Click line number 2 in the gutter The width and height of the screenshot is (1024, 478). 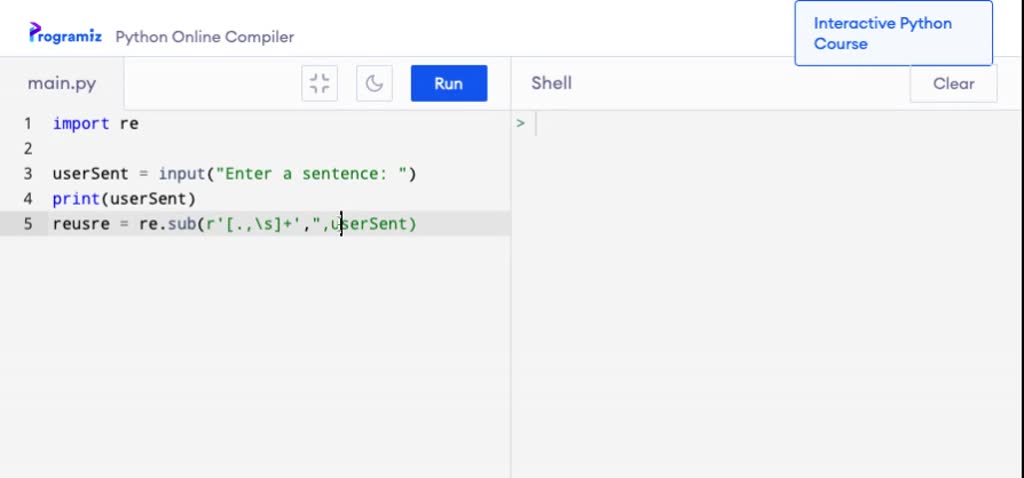(27, 149)
